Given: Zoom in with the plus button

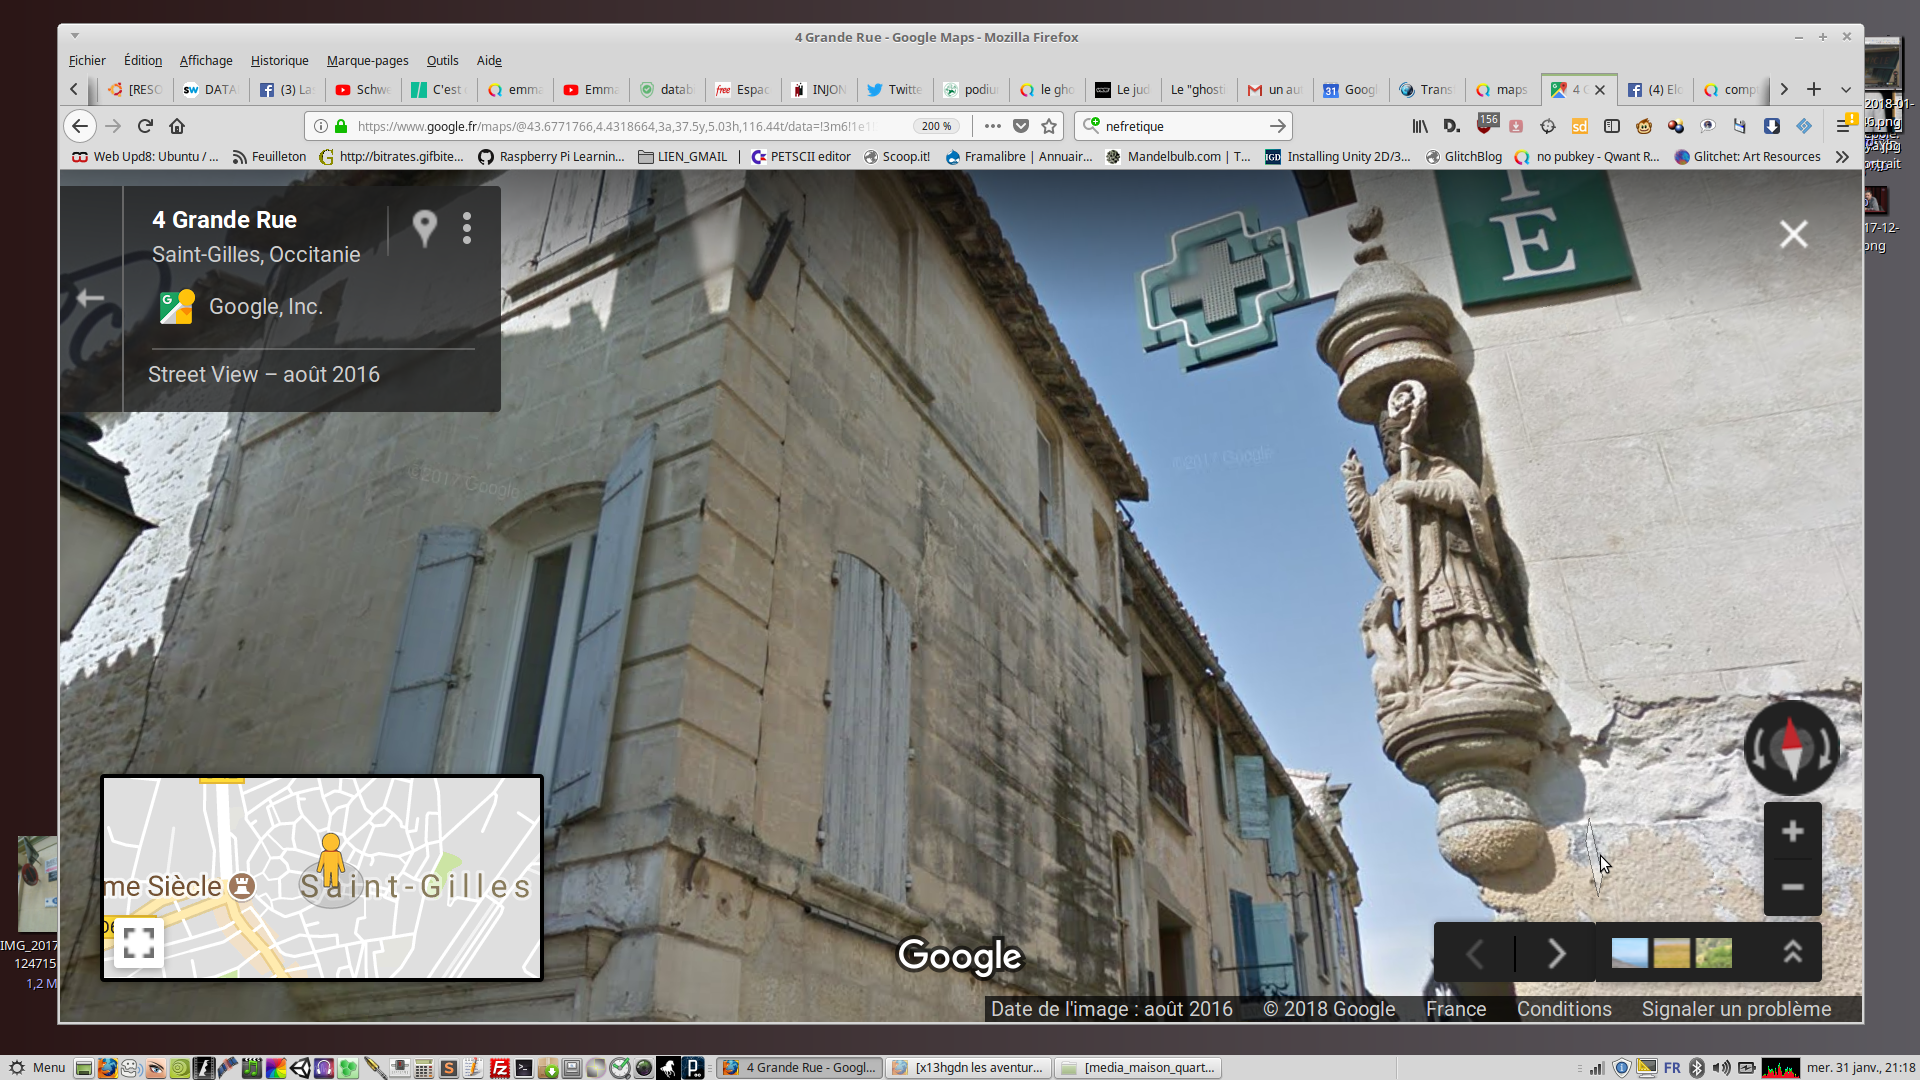Looking at the screenshot, I should pos(1792,831).
